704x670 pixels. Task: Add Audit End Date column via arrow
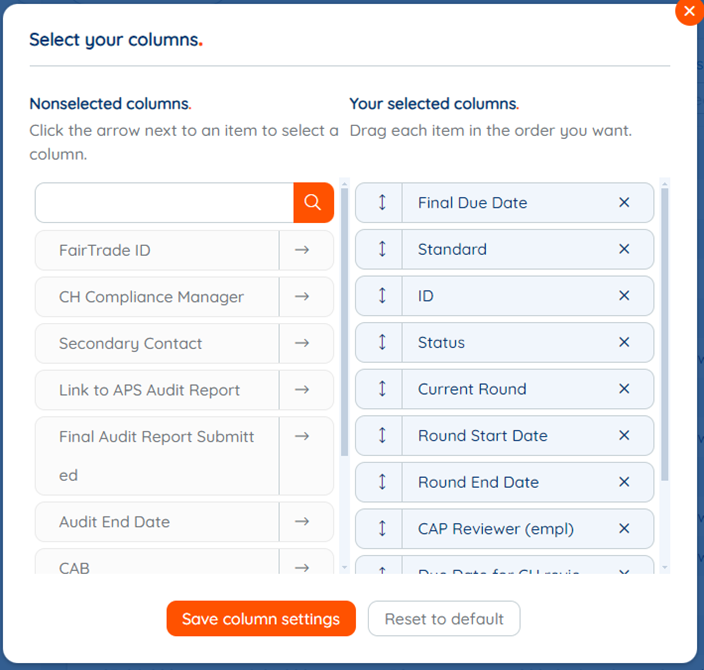pyautogui.click(x=302, y=521)
